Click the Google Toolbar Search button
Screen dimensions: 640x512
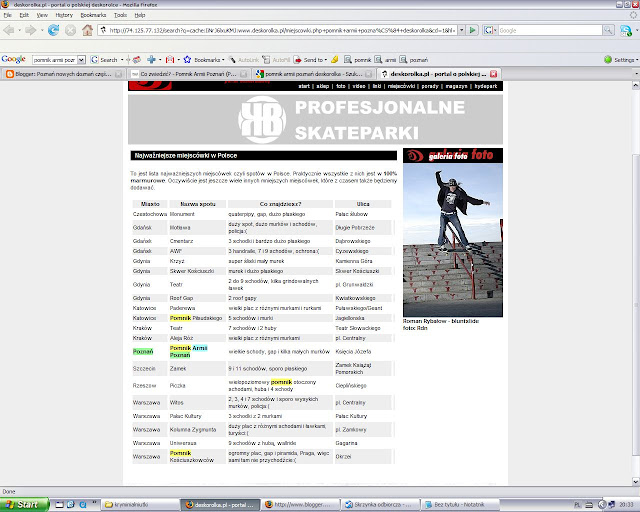(x=104, y=60)
